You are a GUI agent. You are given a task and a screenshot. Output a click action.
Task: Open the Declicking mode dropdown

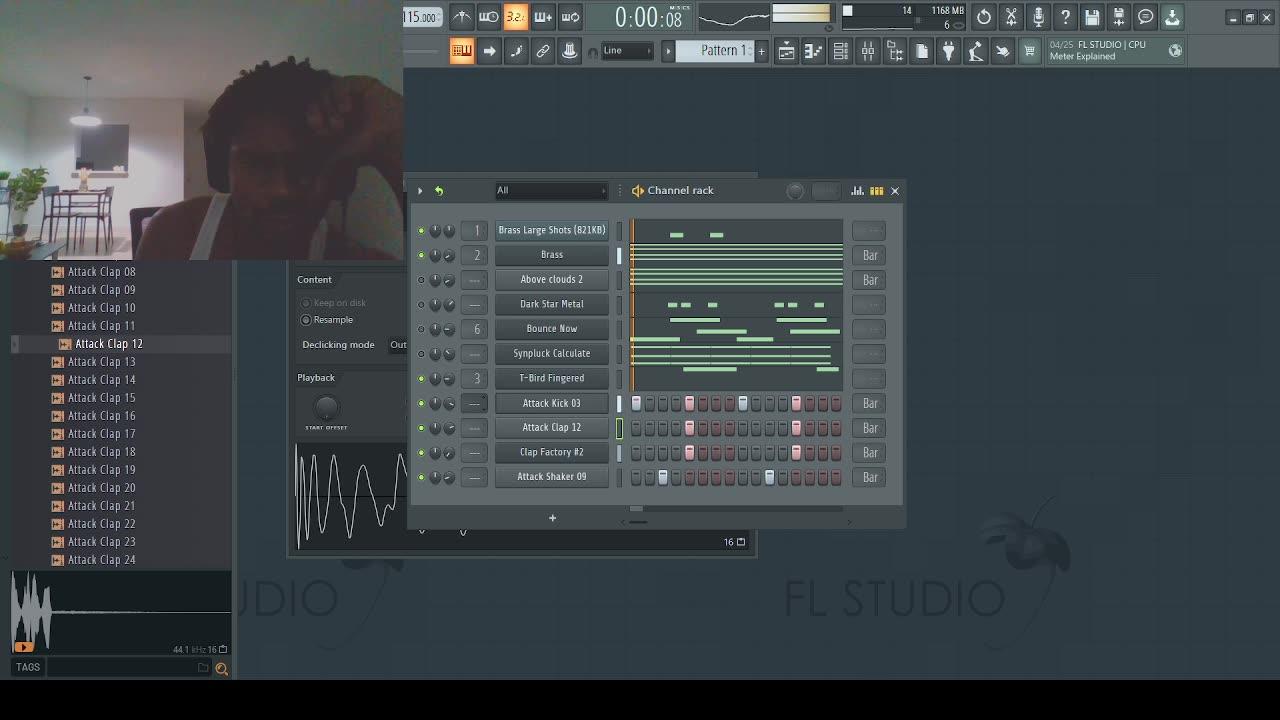click(398, 345)
